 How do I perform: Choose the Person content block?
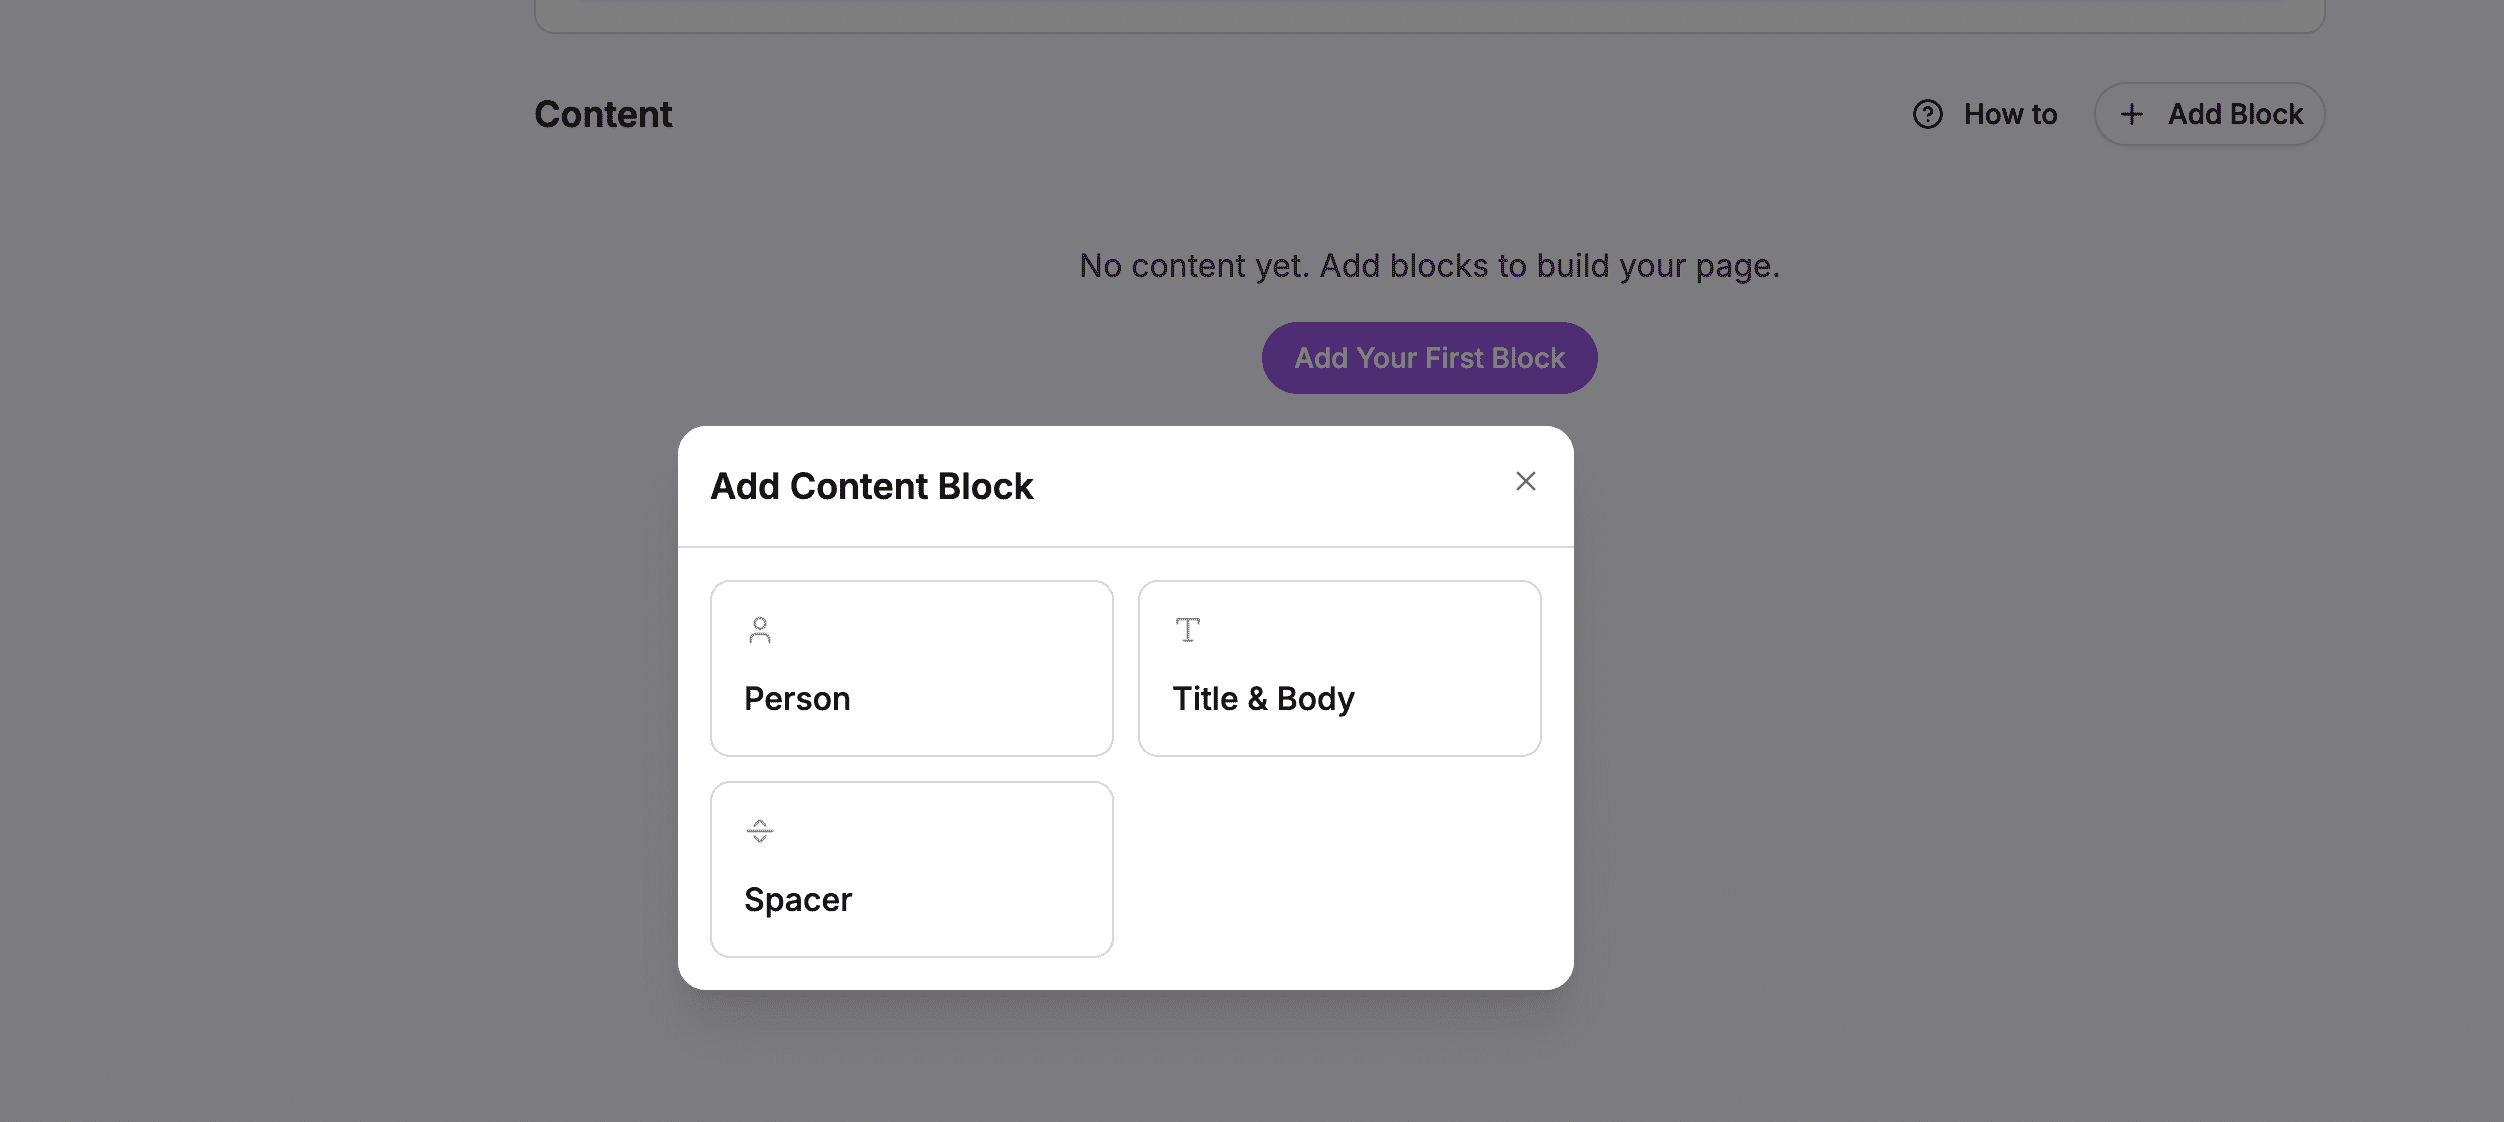click(x=911, y=667)
